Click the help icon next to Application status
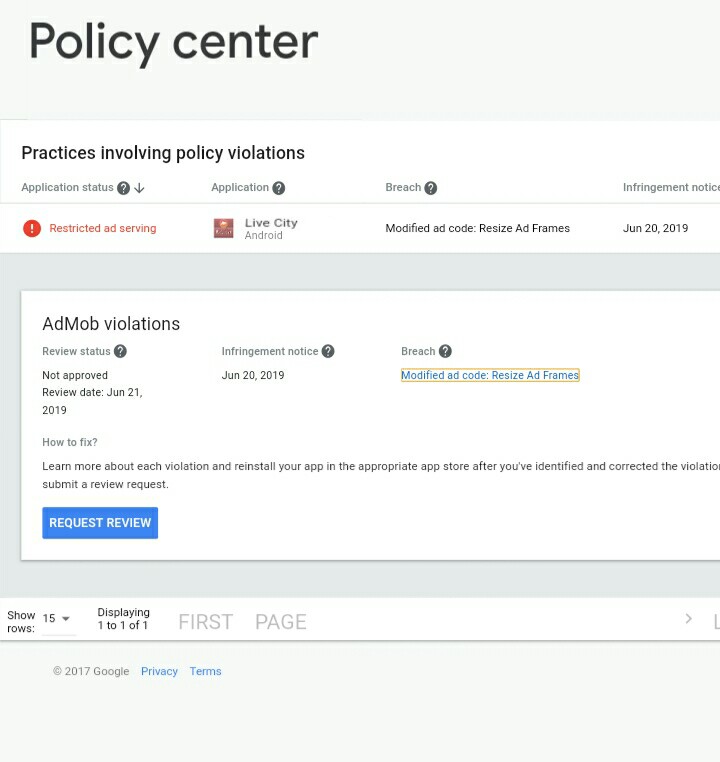Image resolution: width=720 pixels, height=762 pixels. [123, 188]
